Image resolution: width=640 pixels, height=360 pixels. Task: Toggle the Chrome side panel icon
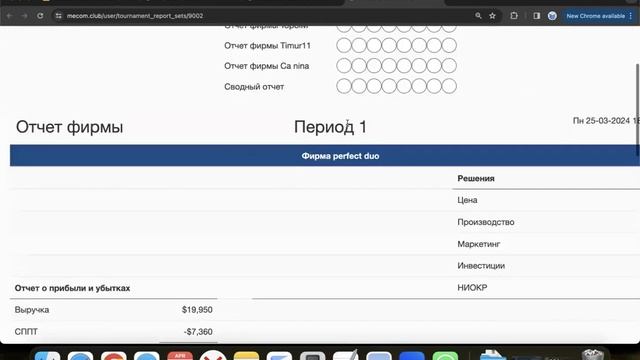537,16
